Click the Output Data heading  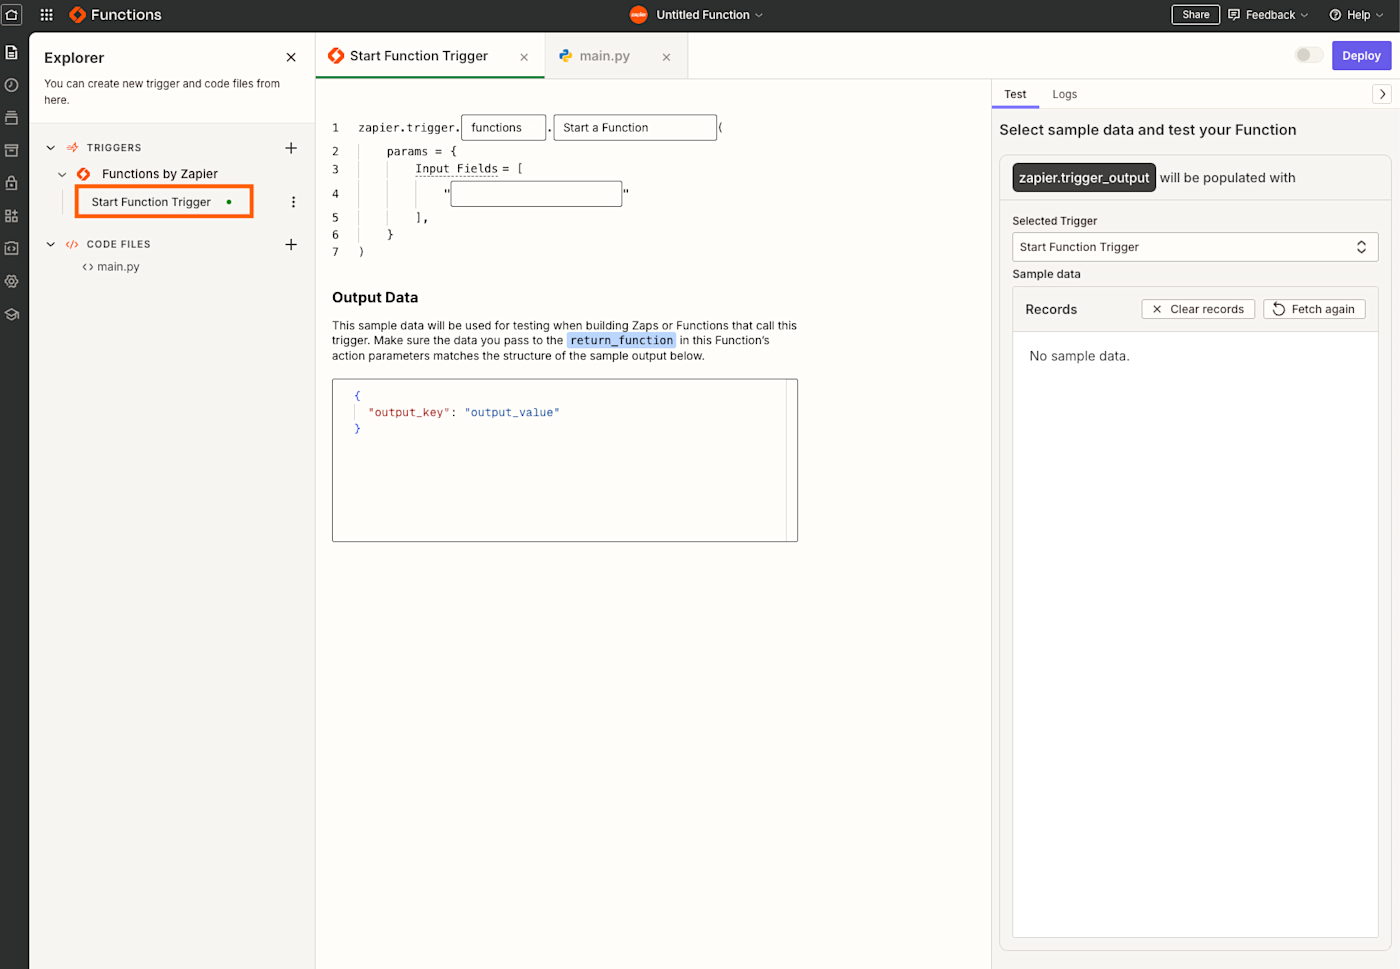tap(375, 298)
